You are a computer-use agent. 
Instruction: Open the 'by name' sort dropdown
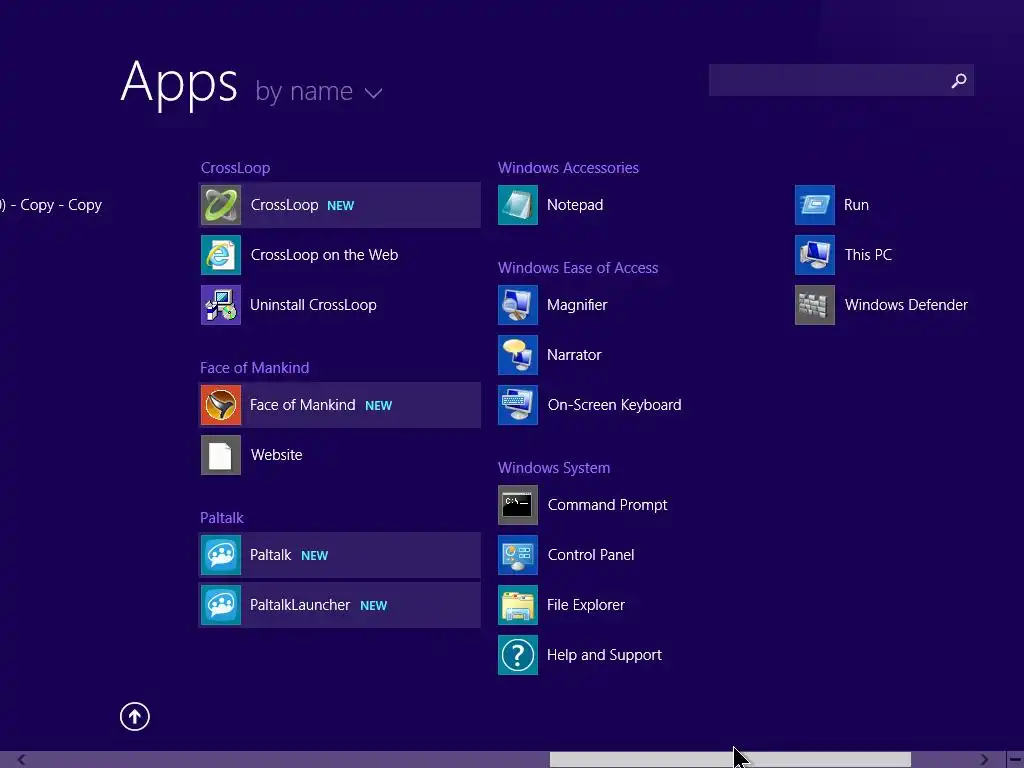(319, 91)
